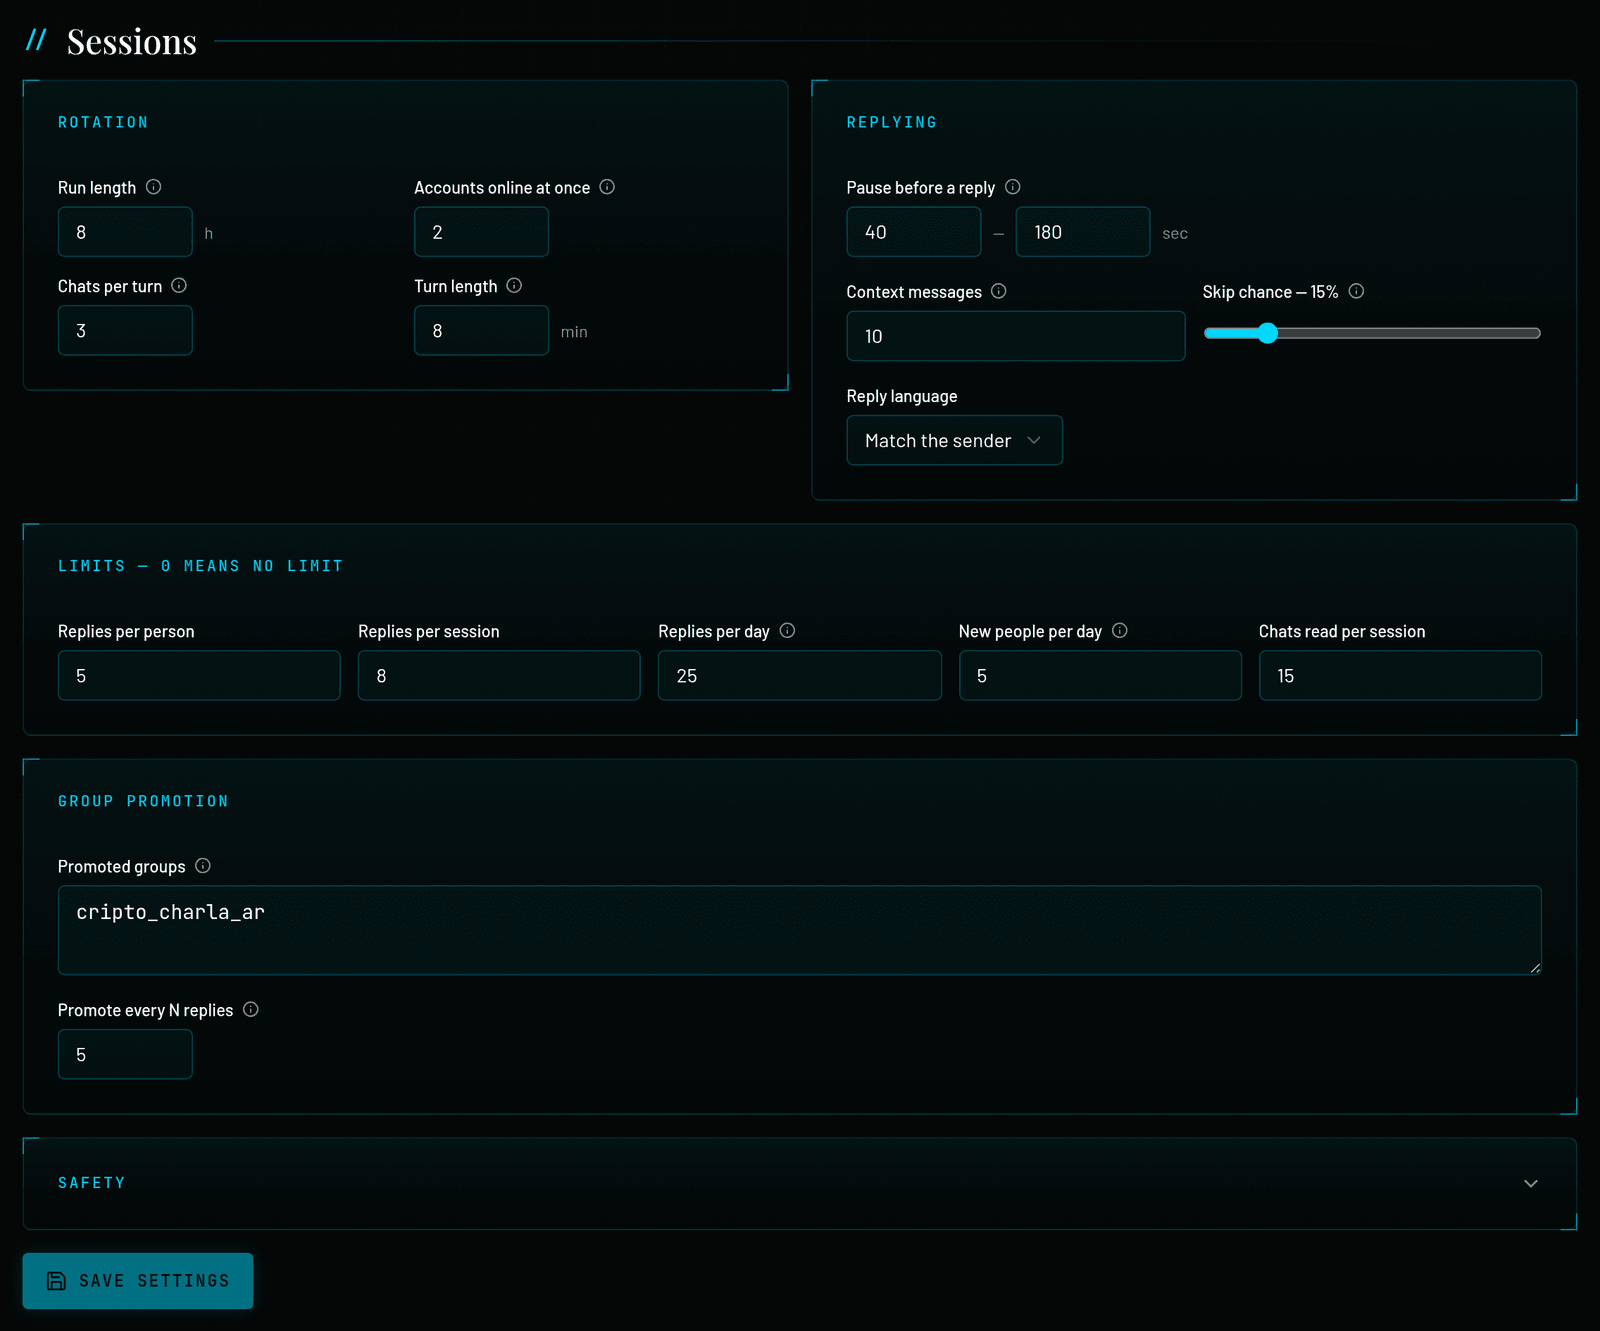Click the Save Settings button

[138, 1281]
